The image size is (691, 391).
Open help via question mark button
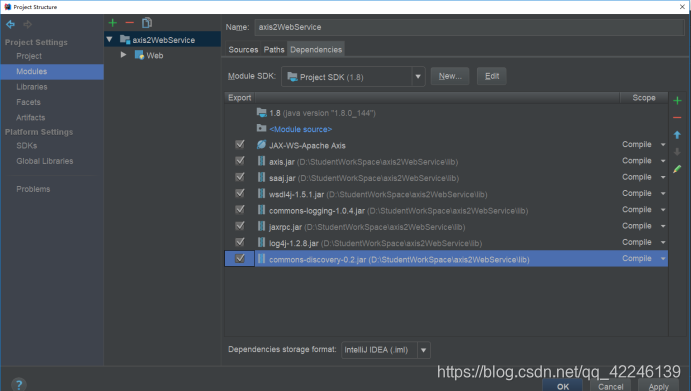(19, 385)
